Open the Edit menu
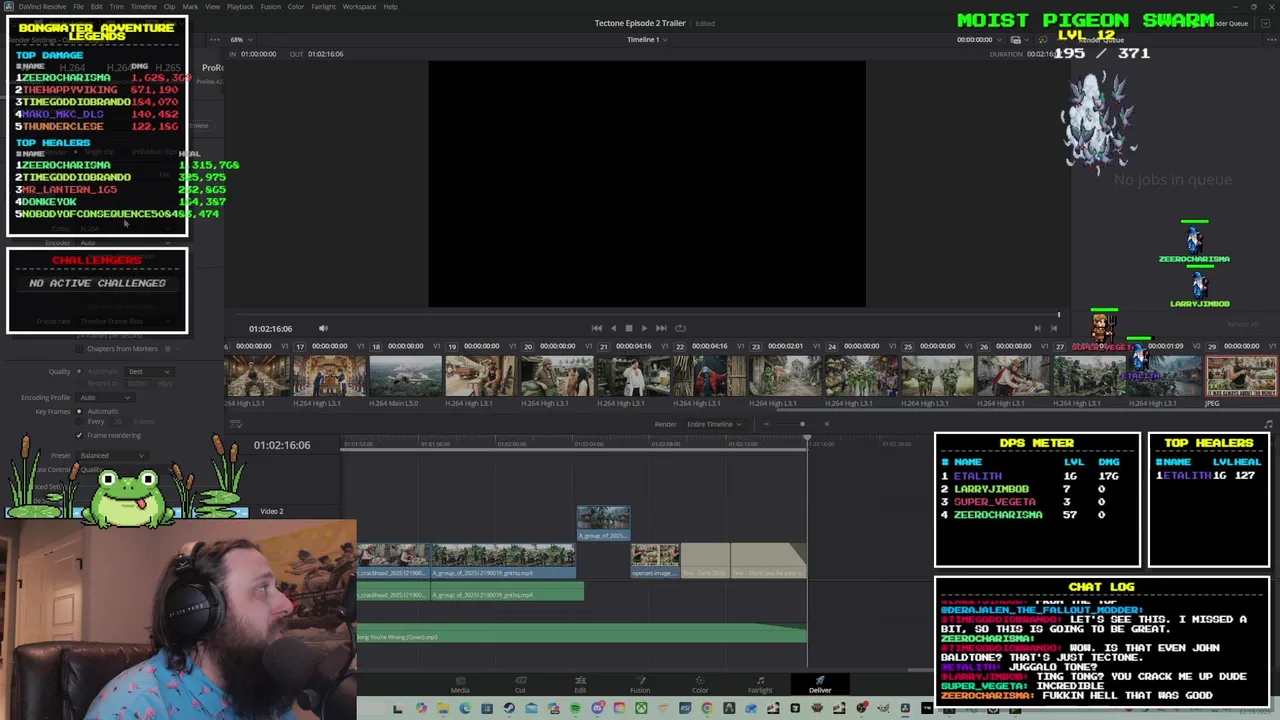 click(97, 6)
